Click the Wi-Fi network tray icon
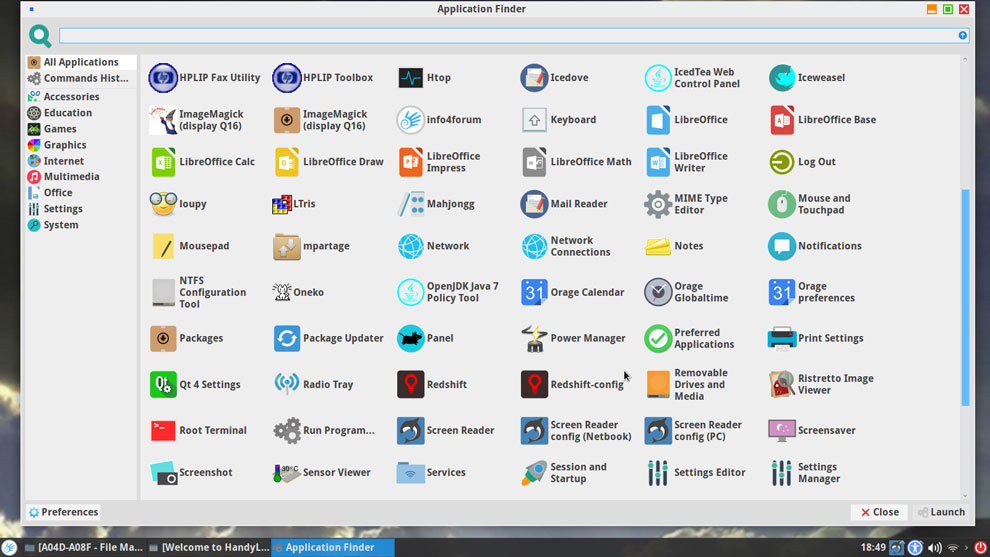Screen dimensions: 990x557 (953, 548)
